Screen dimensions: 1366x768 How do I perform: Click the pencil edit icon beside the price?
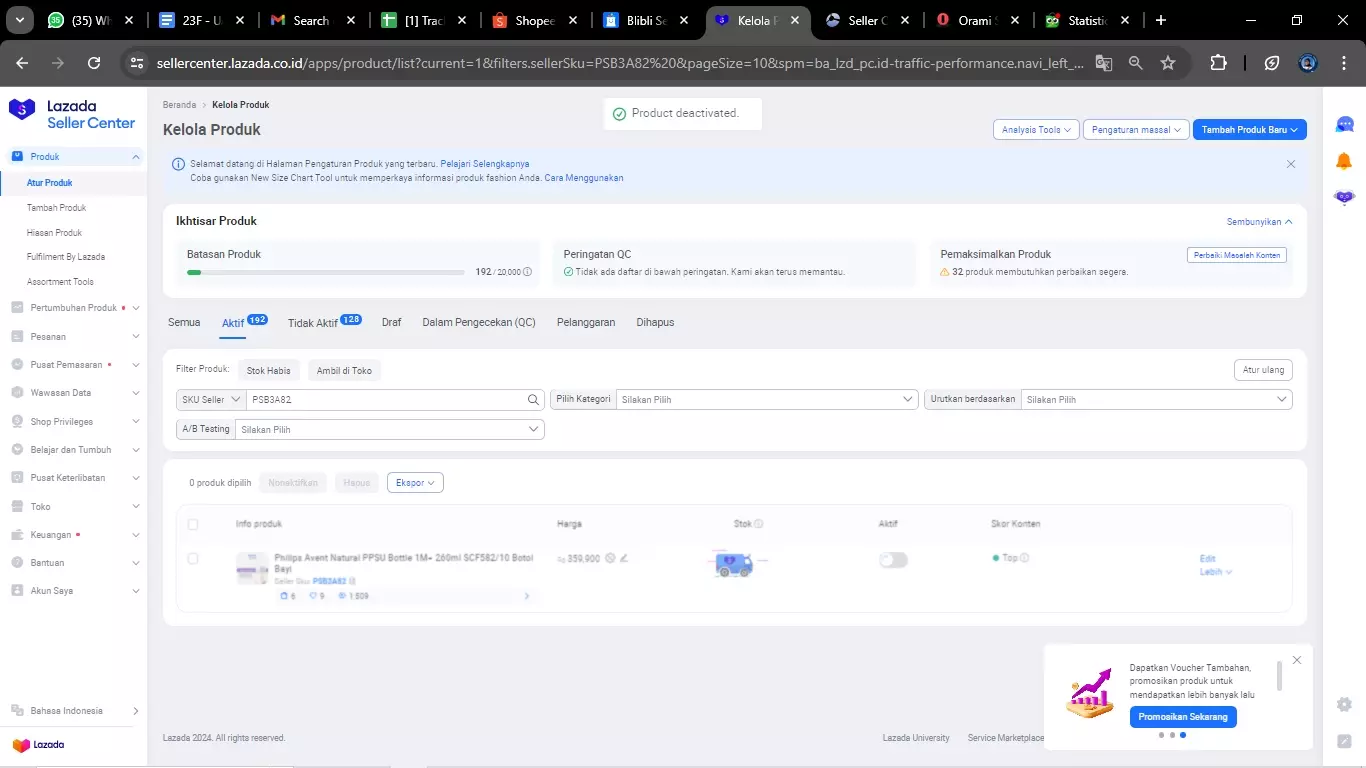[x=624, y=558]
